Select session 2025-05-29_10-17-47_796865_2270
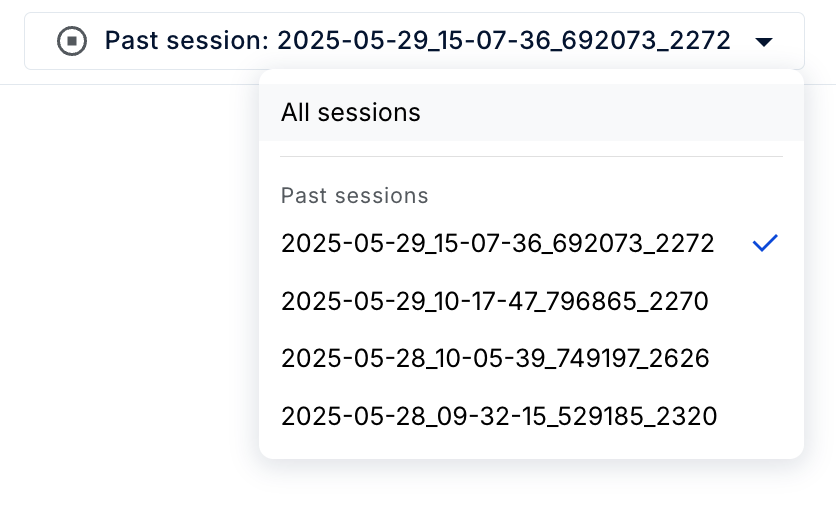 531,301
